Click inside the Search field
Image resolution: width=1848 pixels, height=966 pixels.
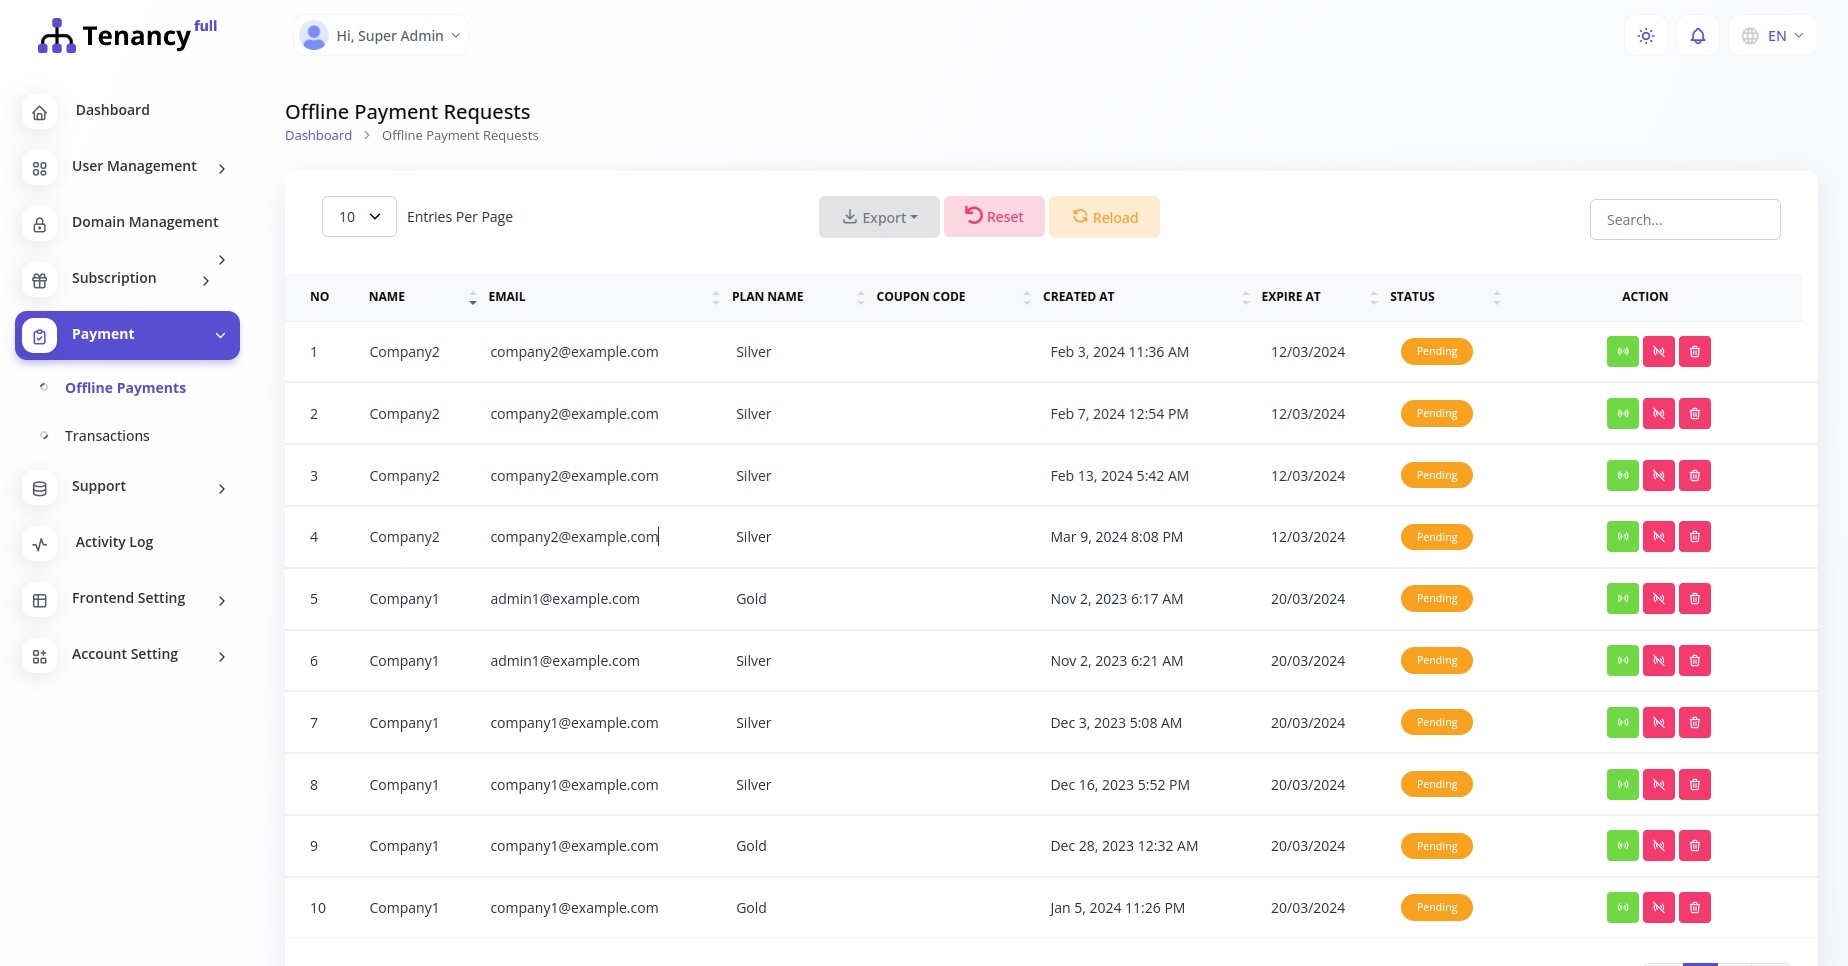[x=1684, y=219]
